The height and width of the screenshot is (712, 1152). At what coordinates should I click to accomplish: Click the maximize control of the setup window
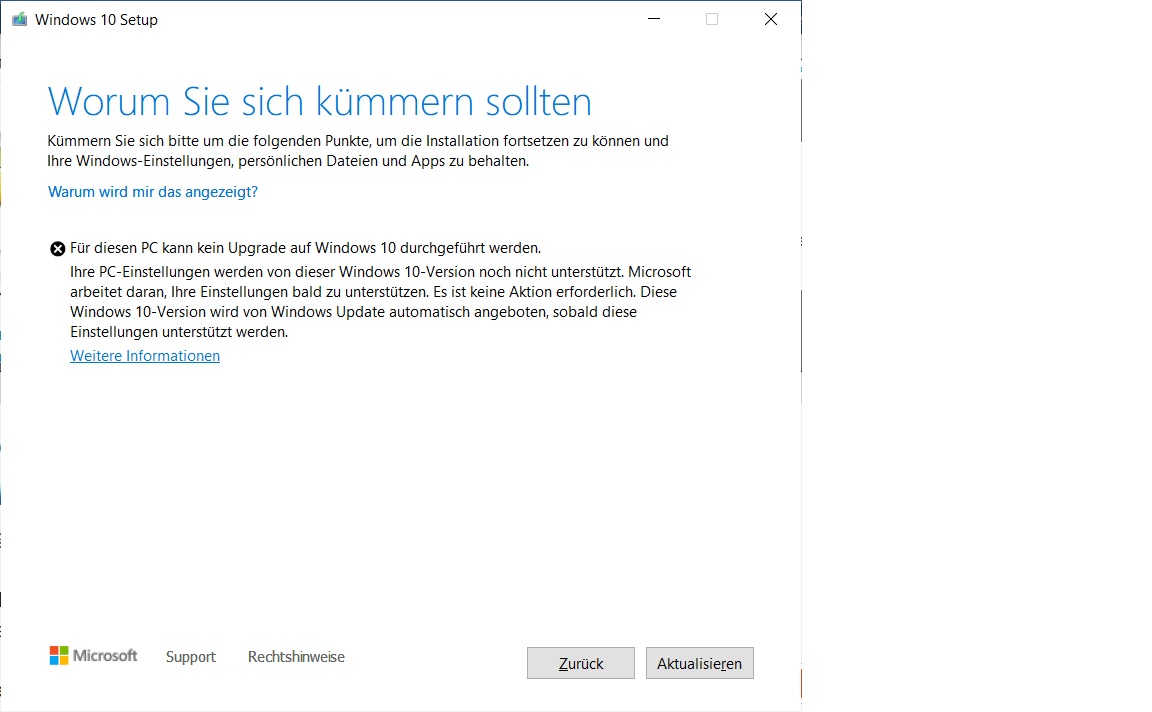pyautogui.click(x=711, y=18)
